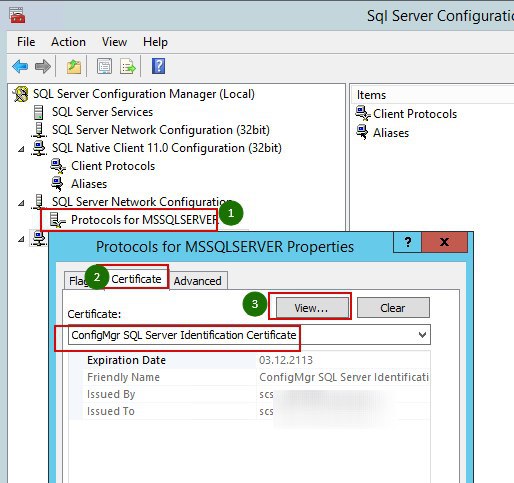Viewport: 514px width, 483px height.
Task: Click the 03.12.2113 expiration value
Action: pyautogui.click(x=286, y=360)
